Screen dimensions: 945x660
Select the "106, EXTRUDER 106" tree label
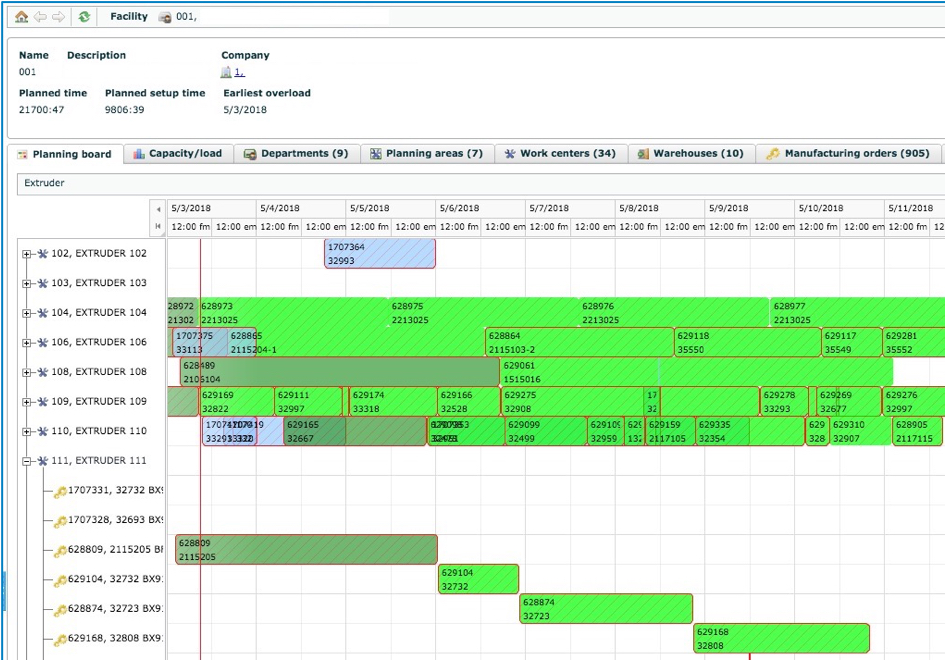(99, 342)
